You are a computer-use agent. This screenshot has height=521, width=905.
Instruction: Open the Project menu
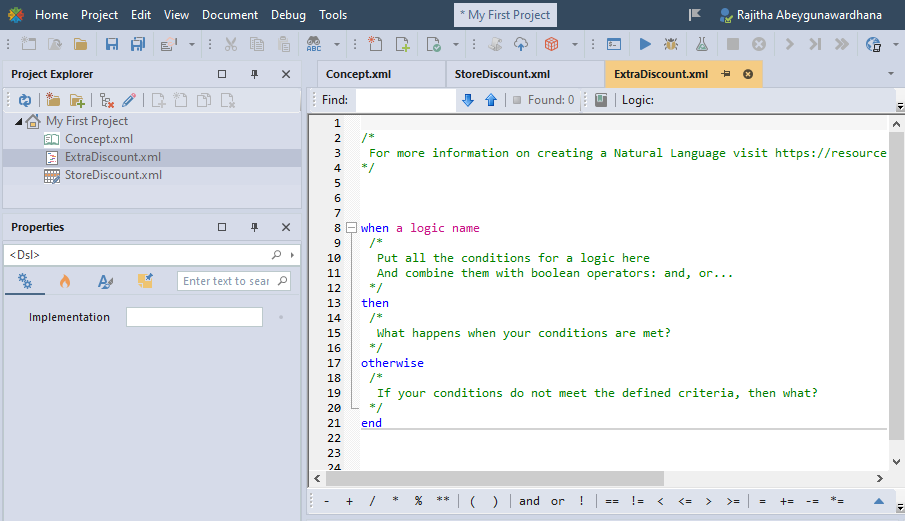click(x=99, y=14)
